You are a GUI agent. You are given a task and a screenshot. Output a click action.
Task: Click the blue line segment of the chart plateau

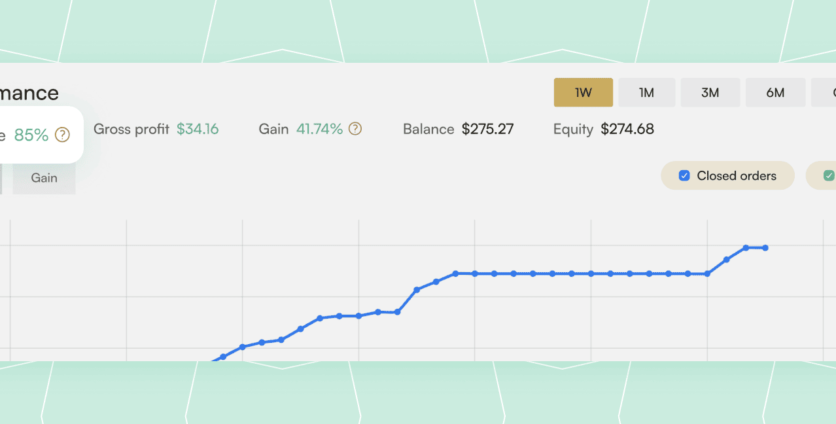point(580,273)
